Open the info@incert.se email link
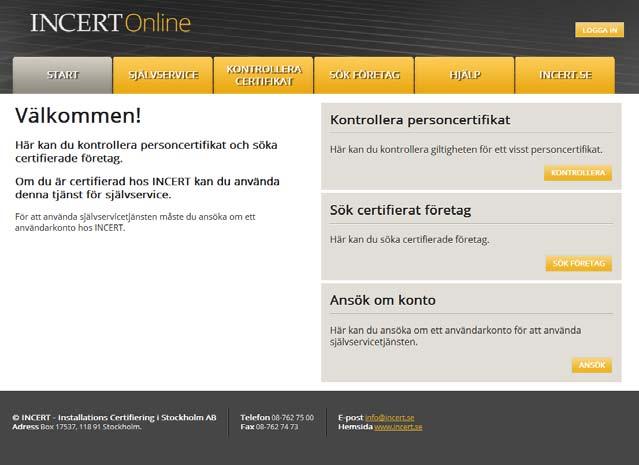The height and width of the screenshot is (465, 639). [390, 418]
